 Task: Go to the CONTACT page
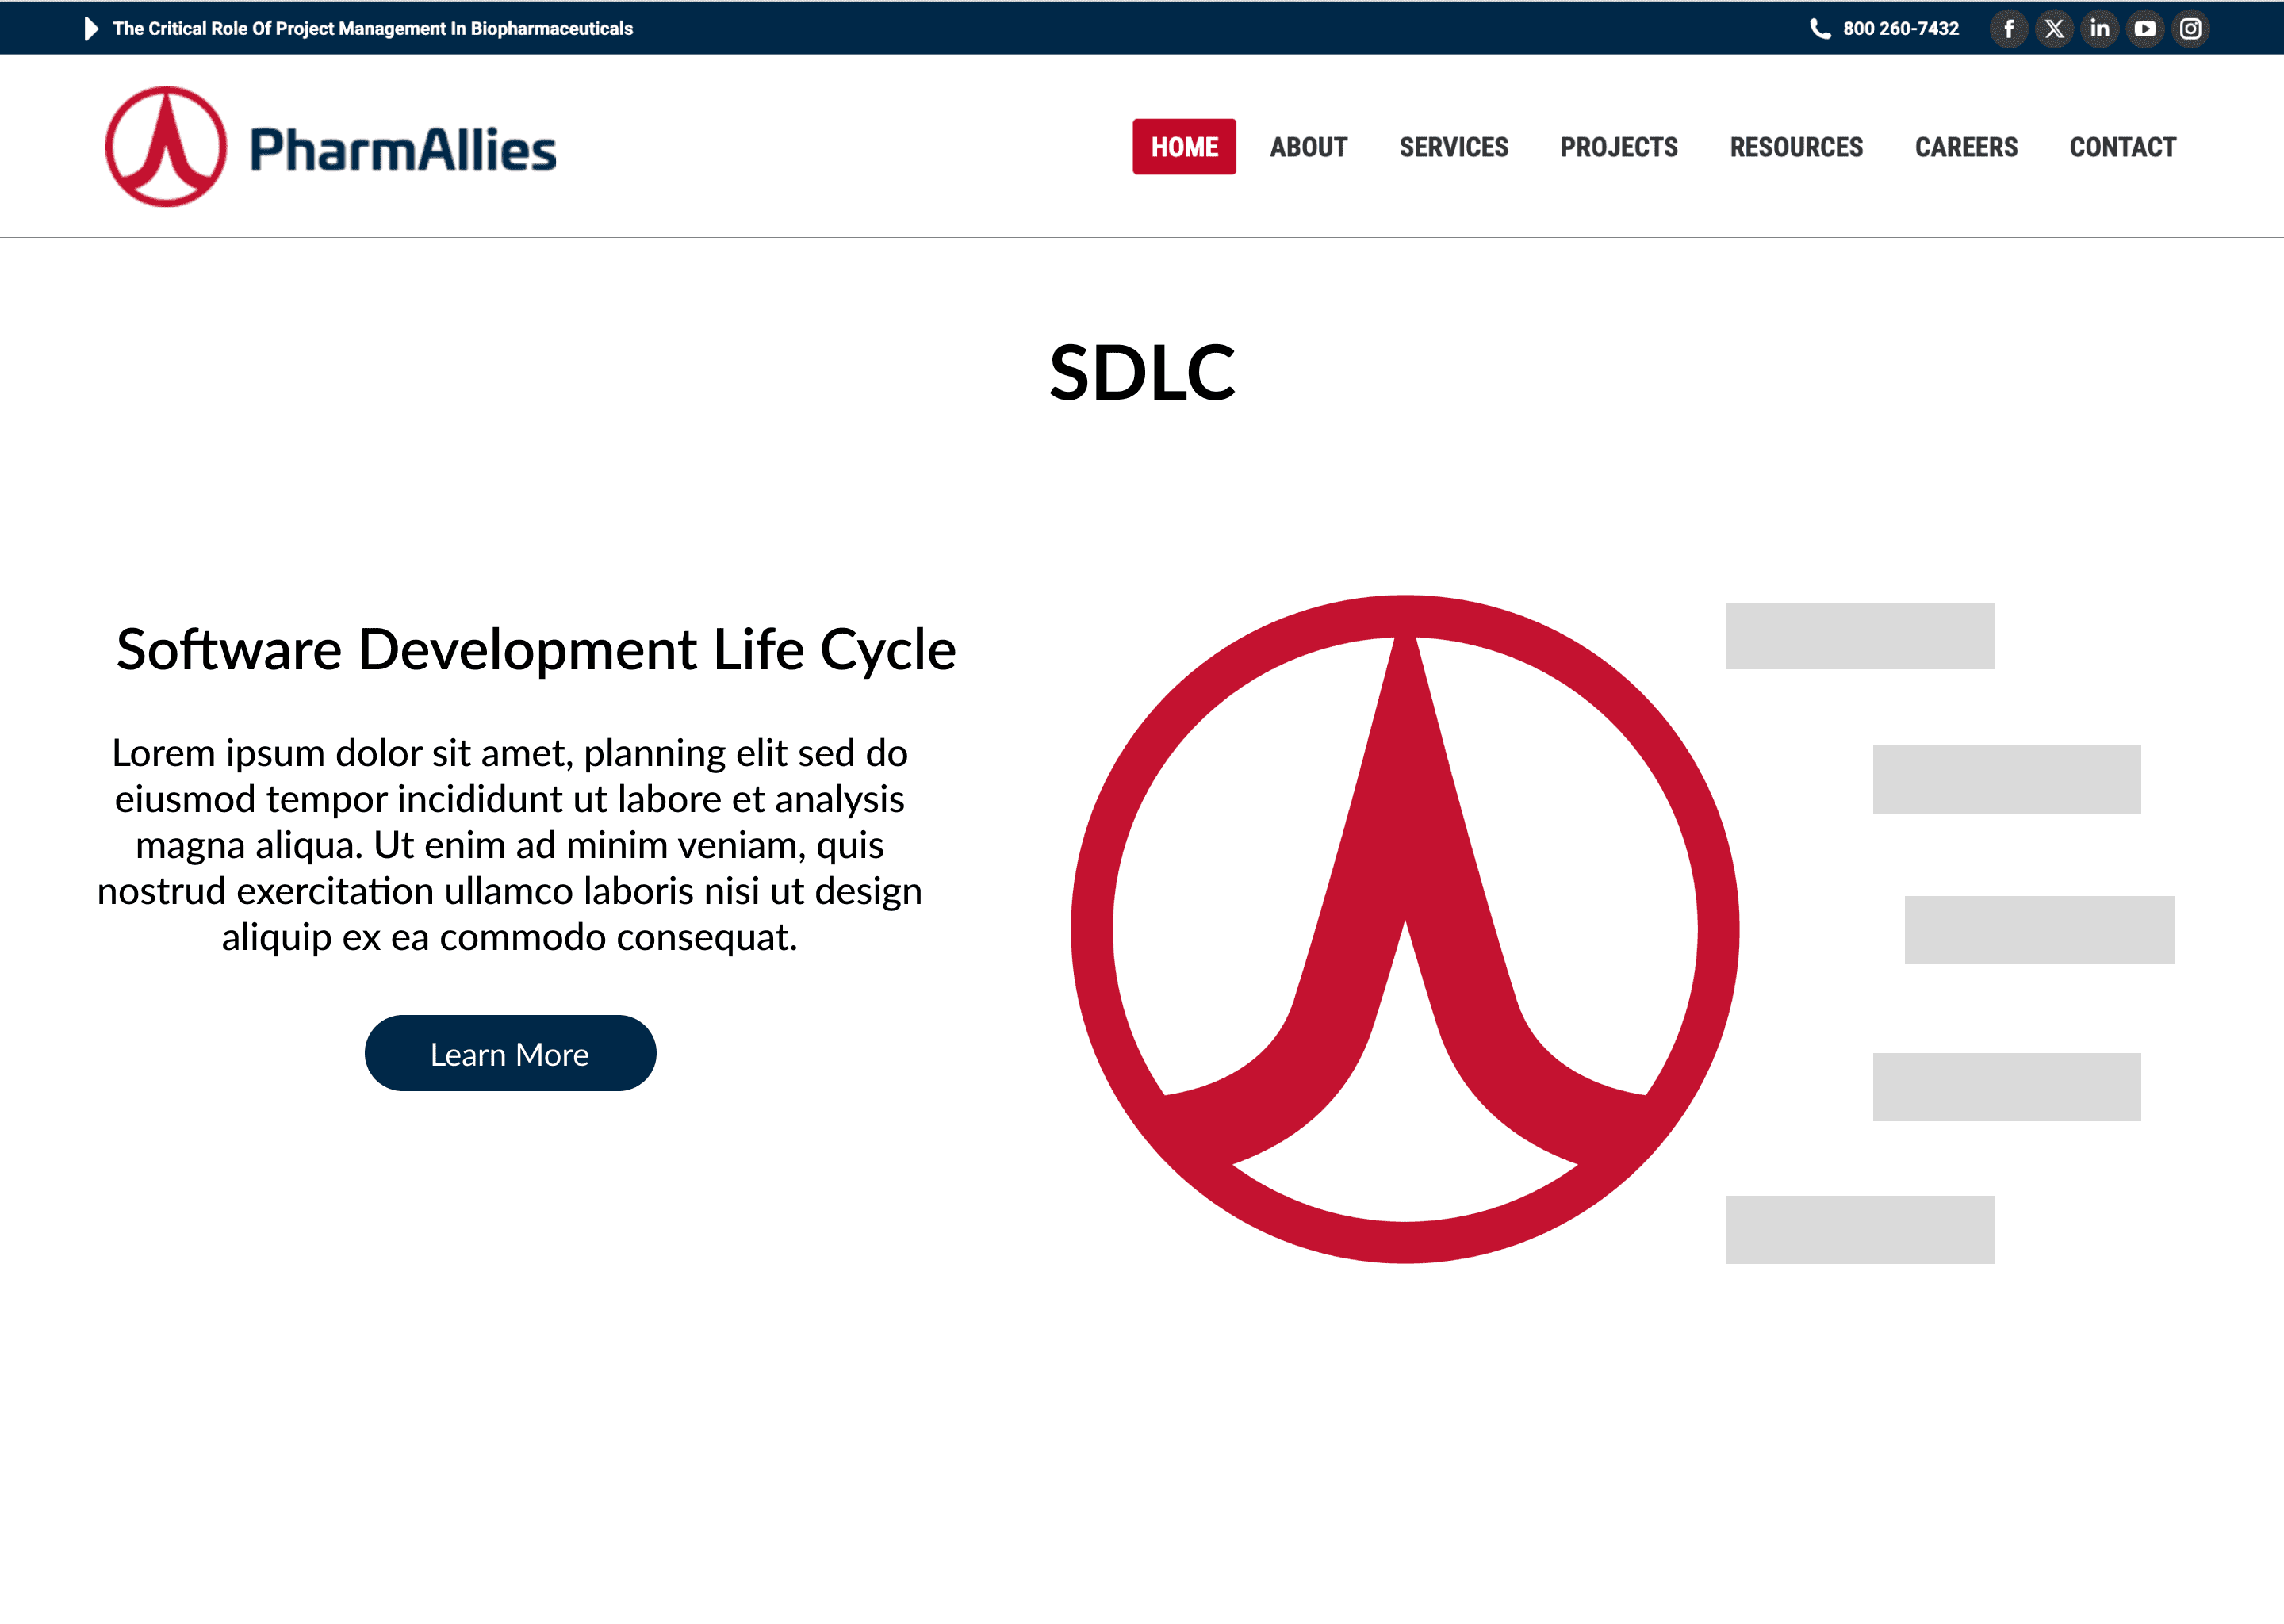[x=2122, y=147]
